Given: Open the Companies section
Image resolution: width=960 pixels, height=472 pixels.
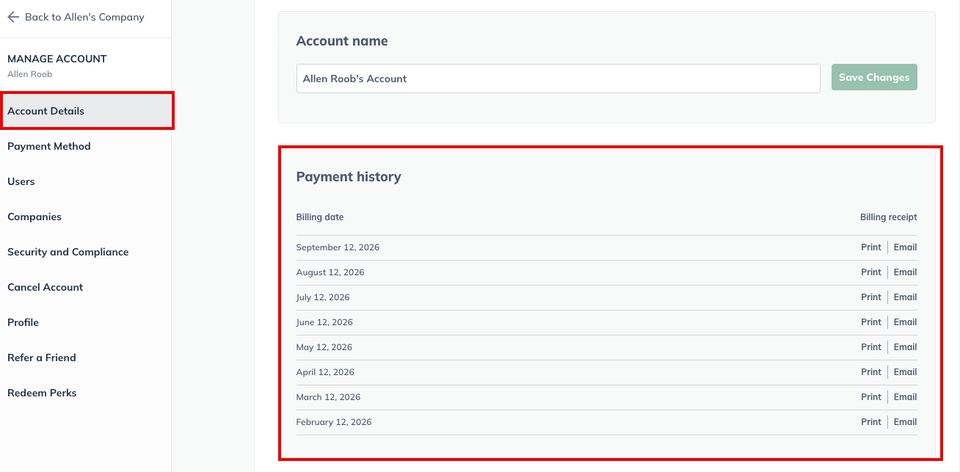Looking at the screenshot, I should 34,217.
